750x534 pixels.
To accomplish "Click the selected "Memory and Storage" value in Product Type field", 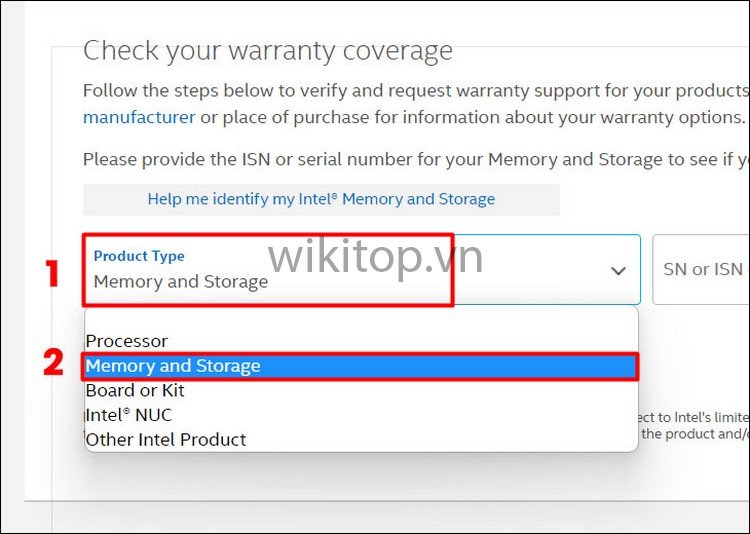I will point(181,282).
